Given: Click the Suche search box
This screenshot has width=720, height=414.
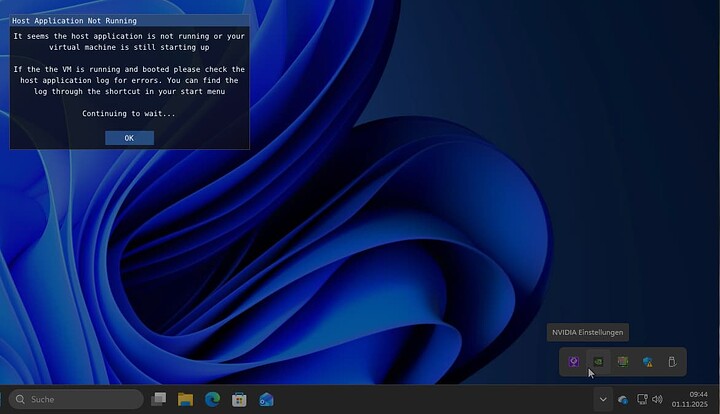Looking at the screenshot, I should coord(78,399).
